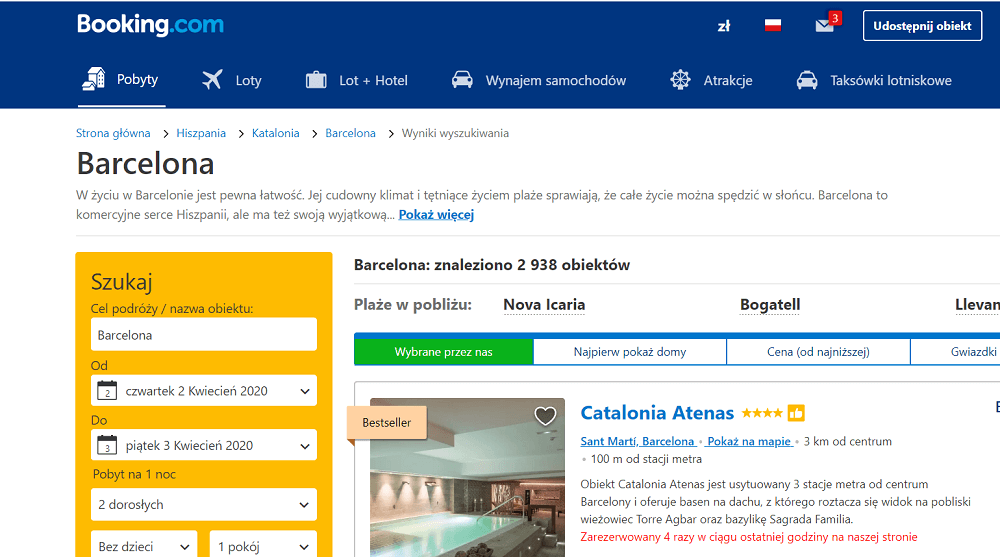Open notifications envelope icon with 3 badge
This screenshot has width=1000, height=557.
tap(827, 23)
